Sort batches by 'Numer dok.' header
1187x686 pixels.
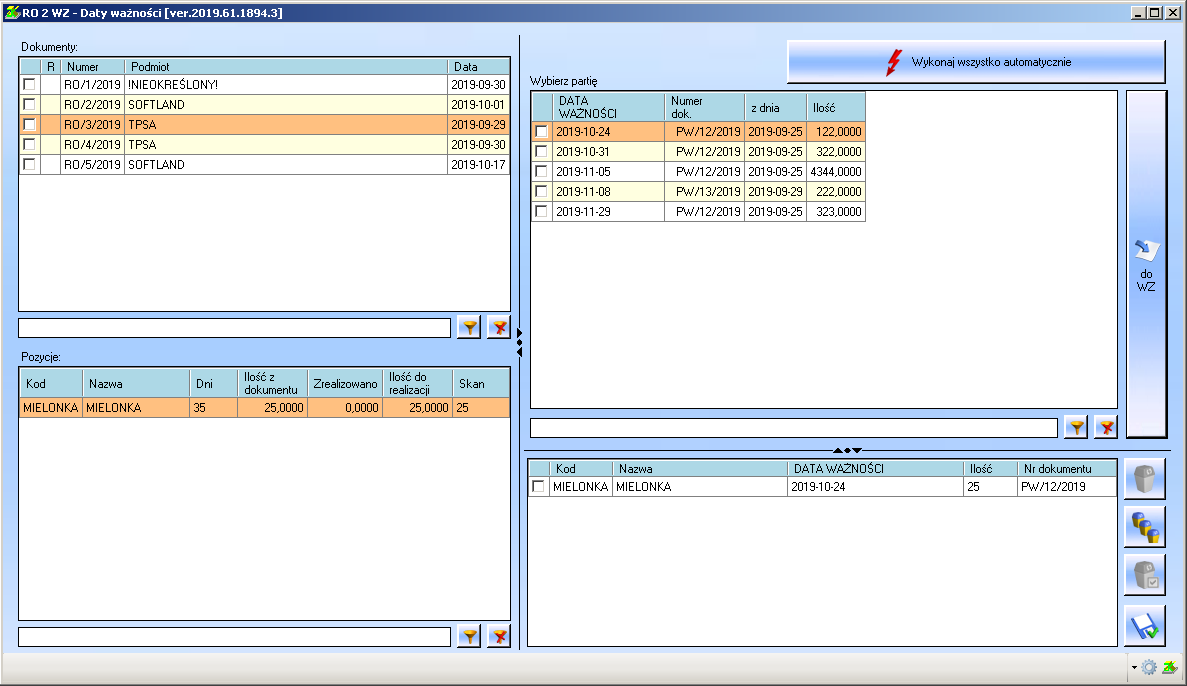pyautogui.click(x=705, y=107)
